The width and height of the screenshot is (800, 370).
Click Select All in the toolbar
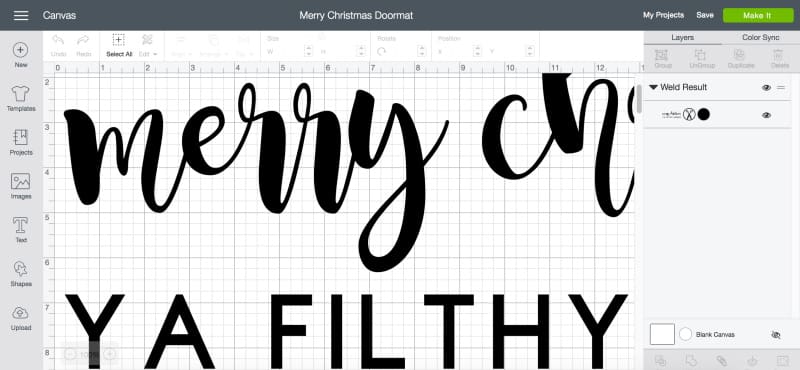[x=119, y=45]
